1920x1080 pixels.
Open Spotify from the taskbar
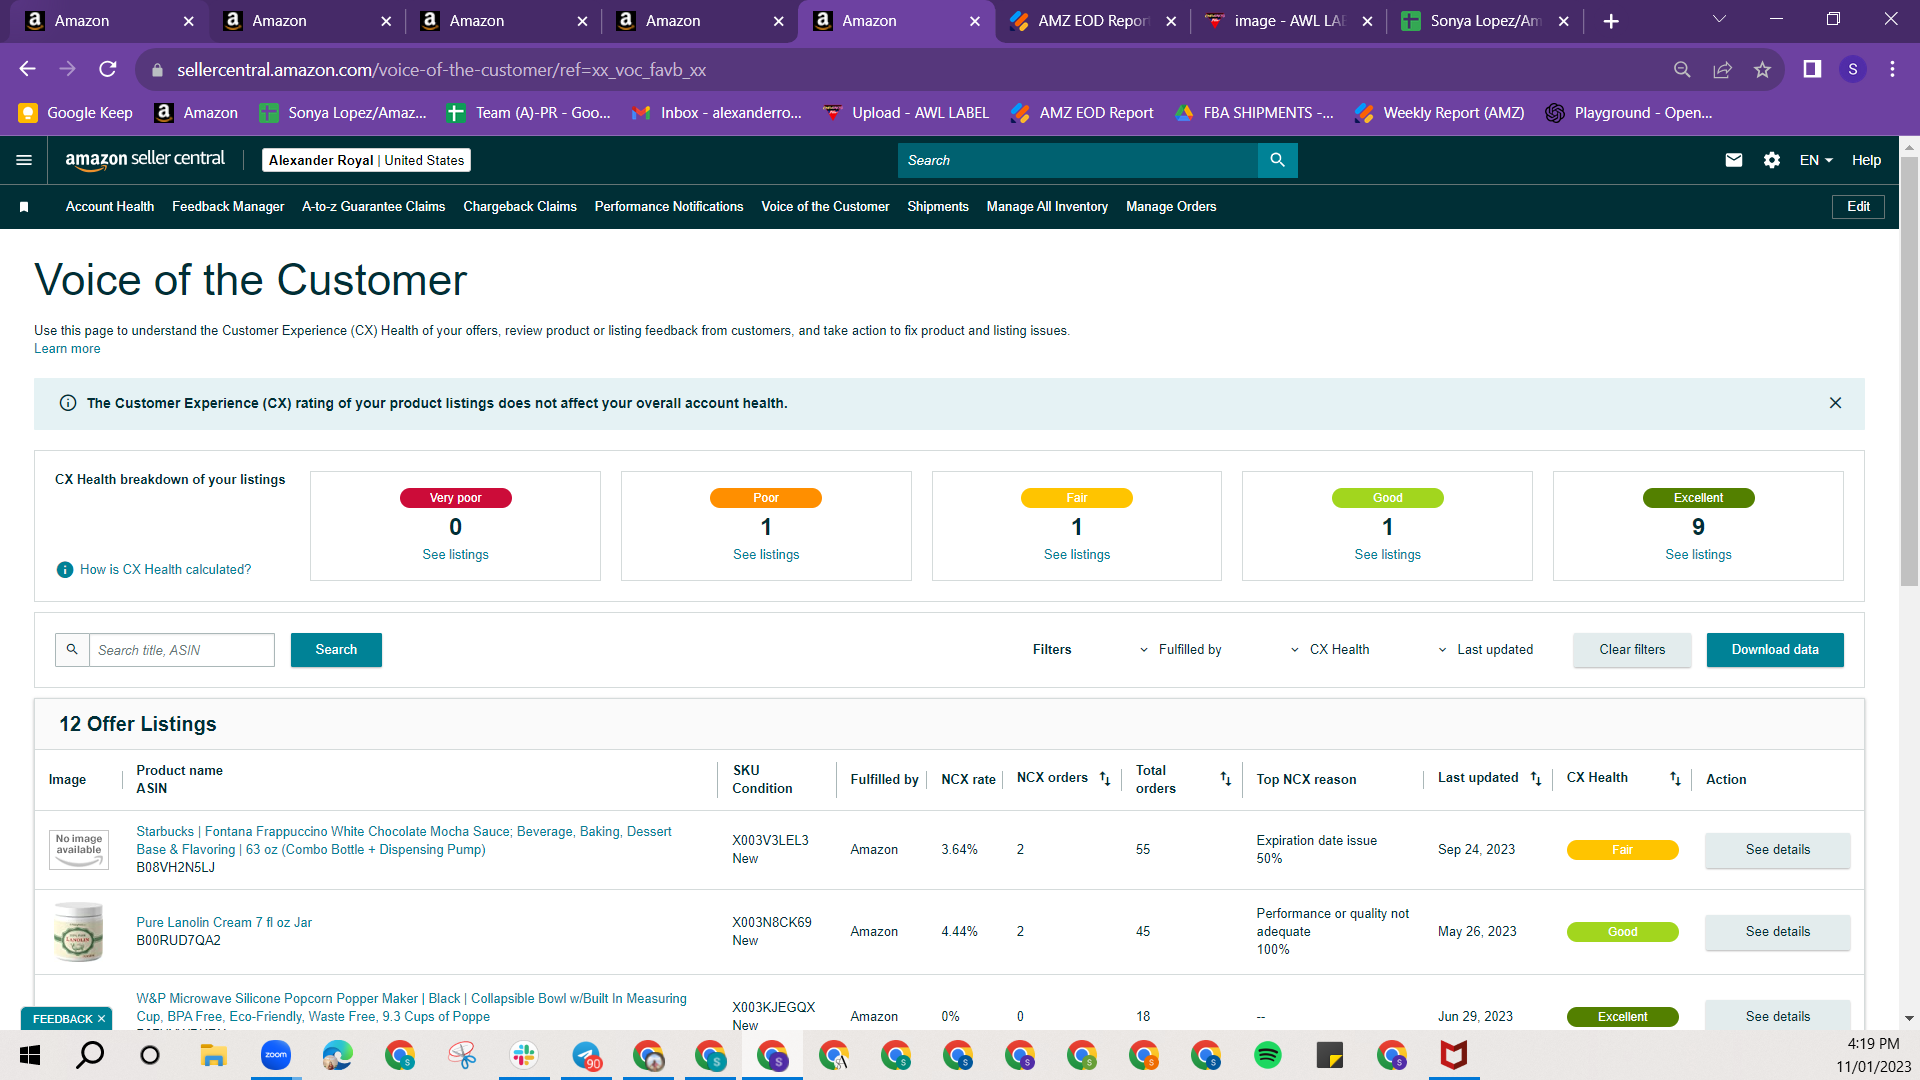[1268, 1055]
